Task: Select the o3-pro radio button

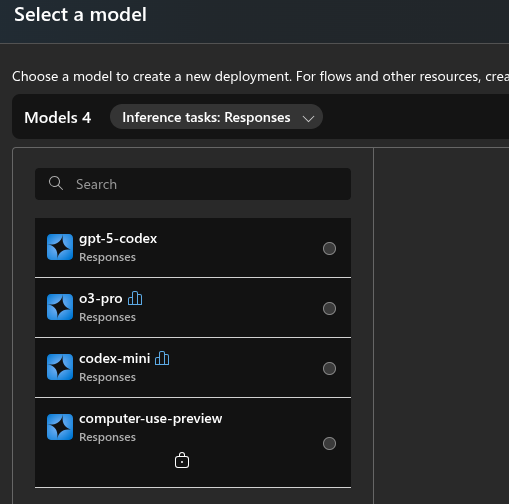Action: point(329,309)
